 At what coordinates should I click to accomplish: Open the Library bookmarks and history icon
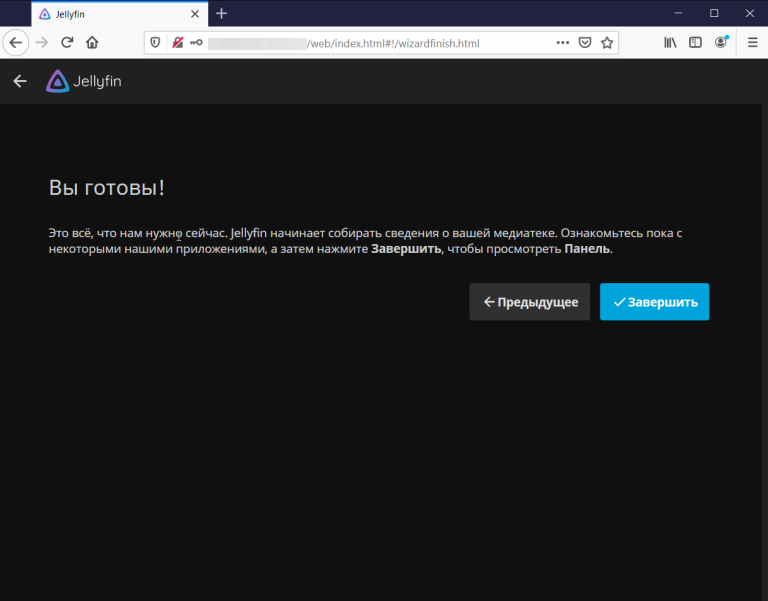(x=671, y=43)
